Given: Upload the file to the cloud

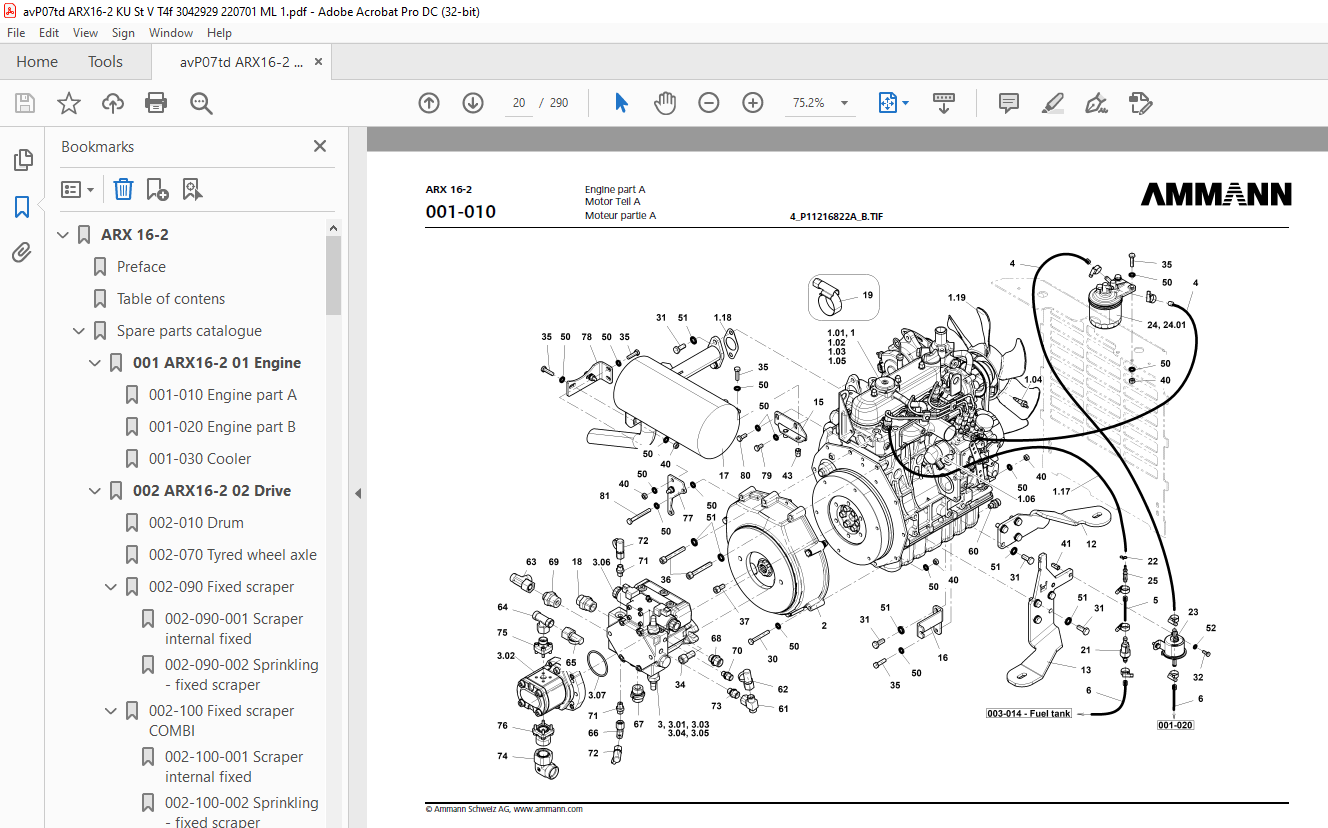Looking at the screenshot, I should (113, 103).
